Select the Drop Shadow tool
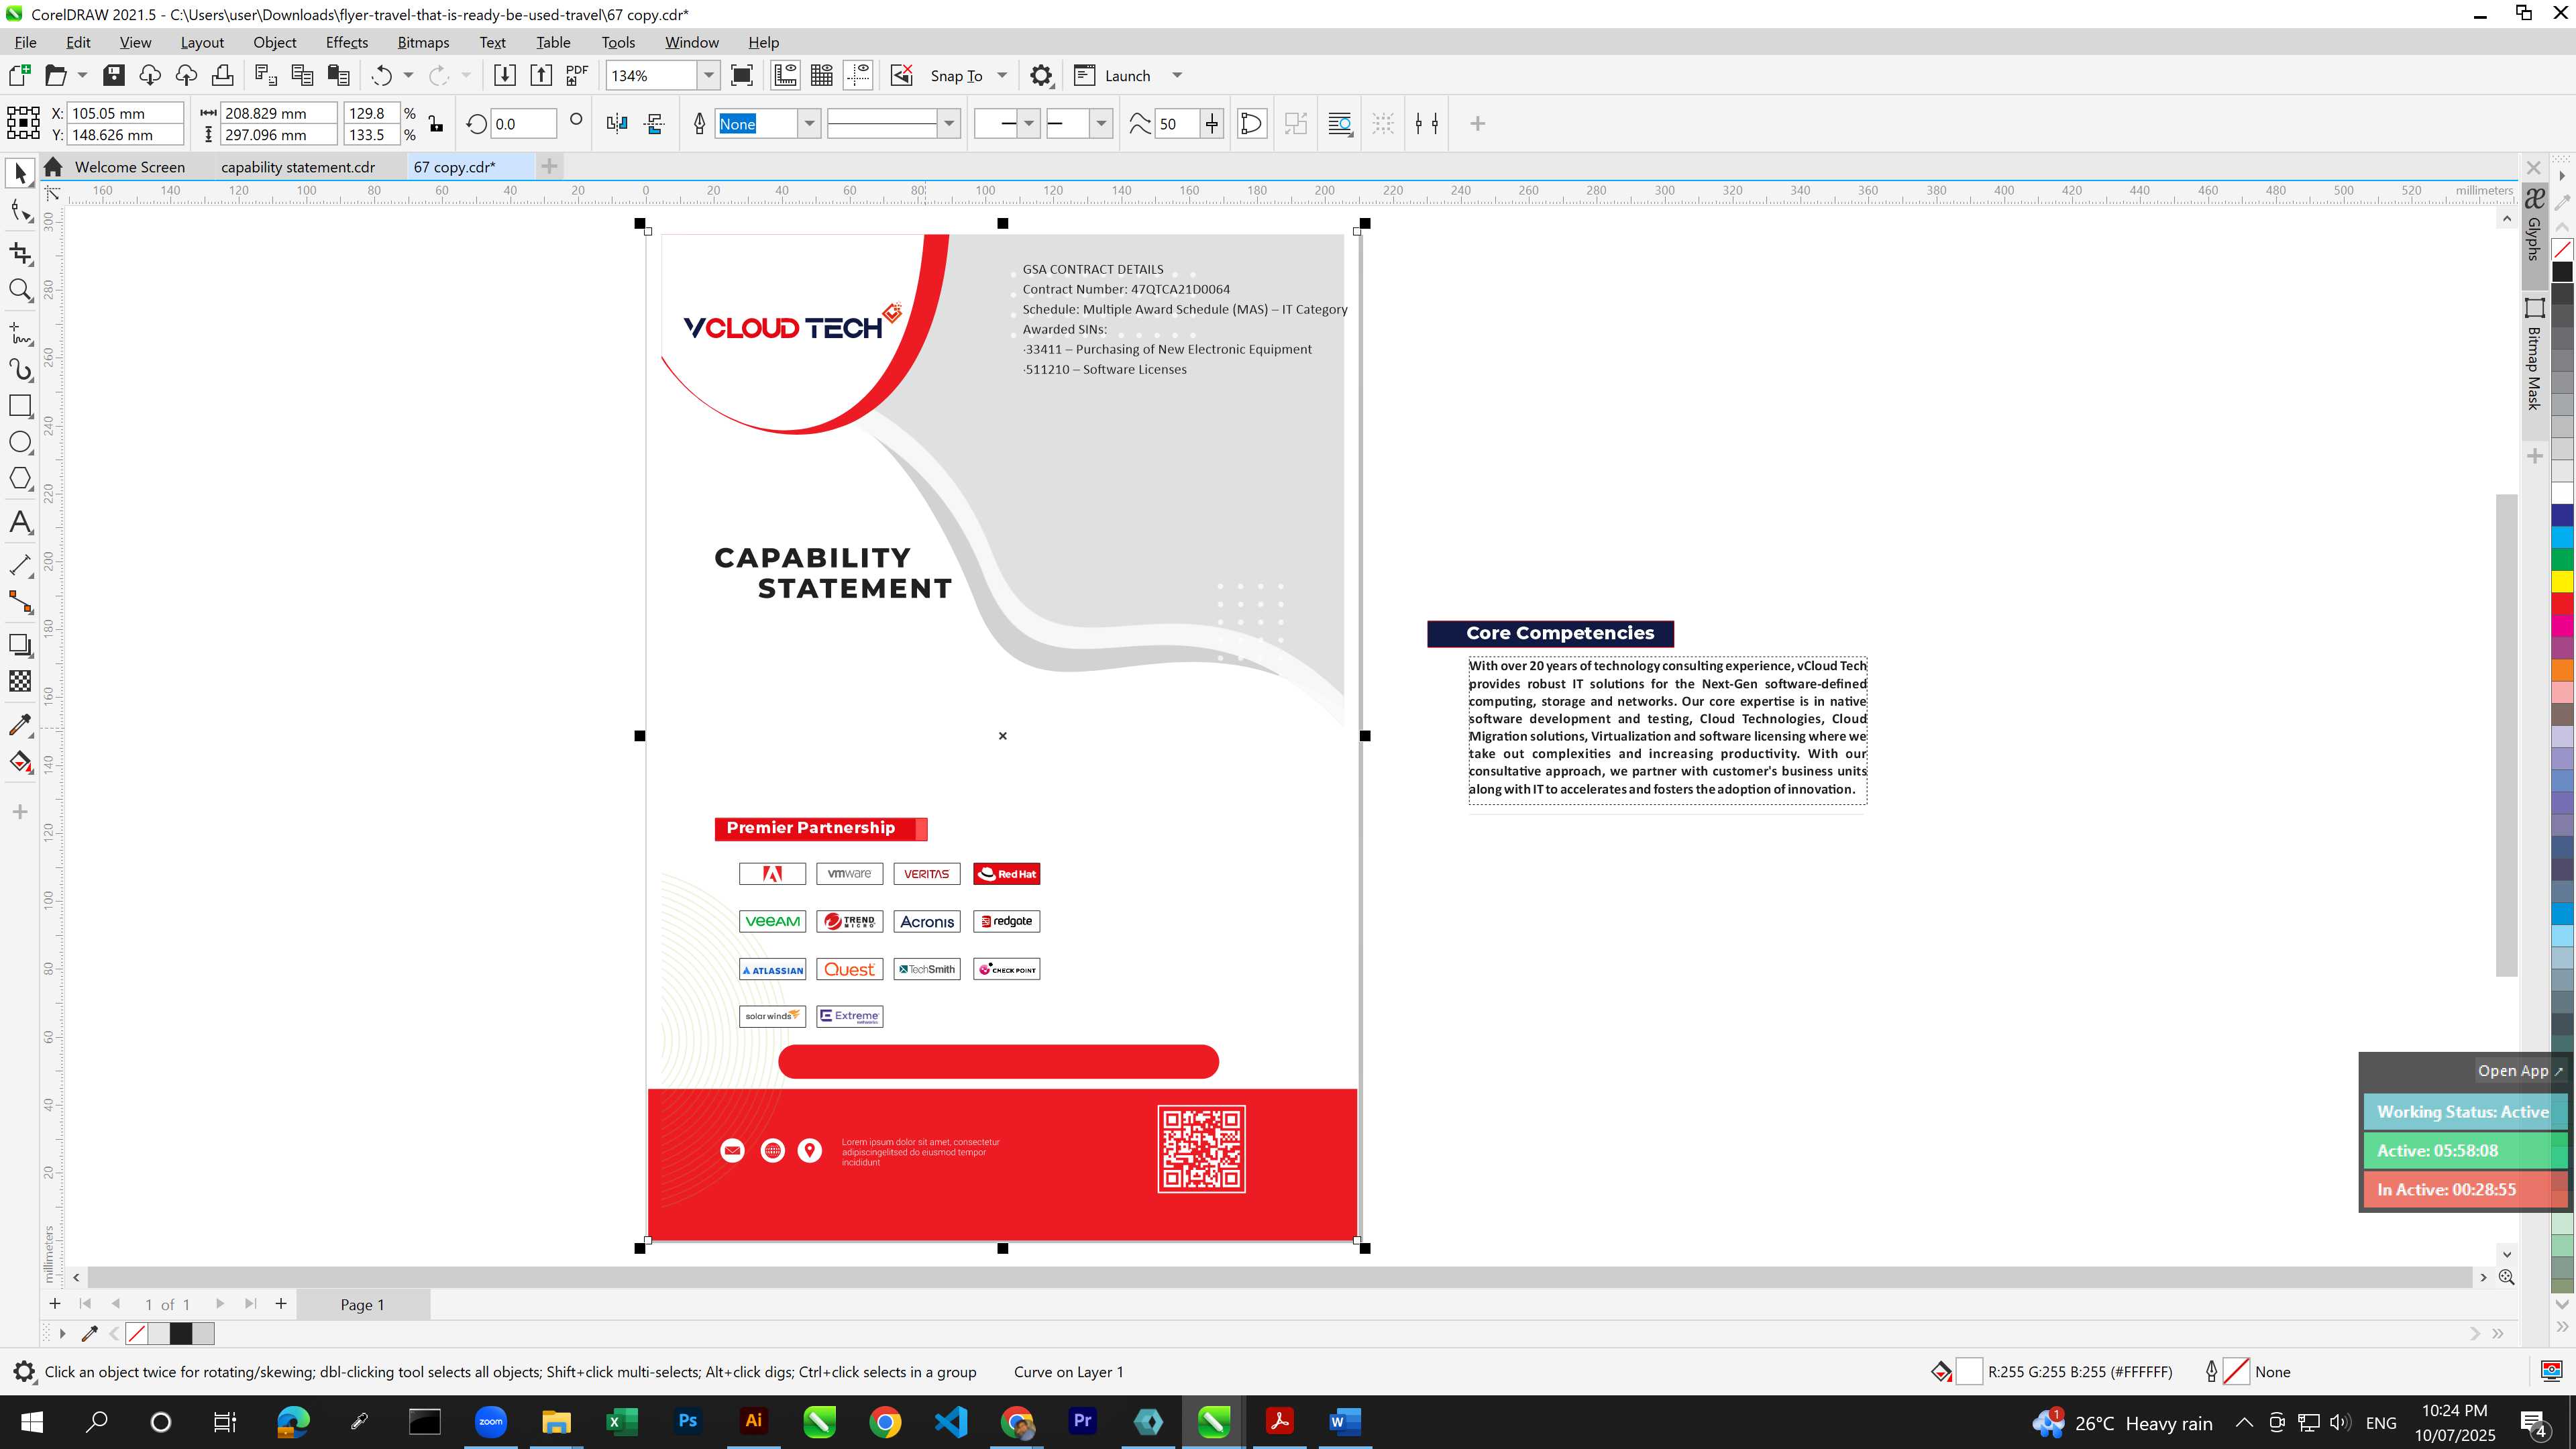The width and height of the screenshot is (2576, 1449). tap(20, 645)
